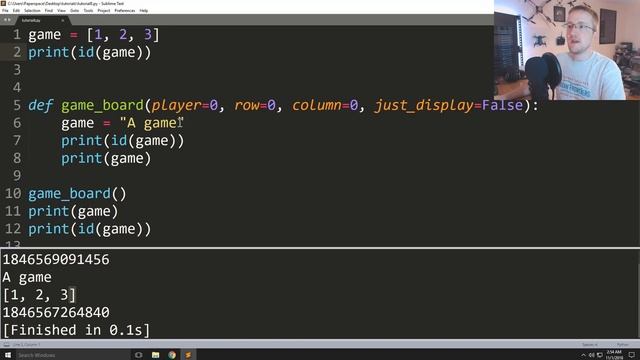Open the taskbar clock and date
The width and height of the screenshot is (640, 360).
(x=614, y=355)
